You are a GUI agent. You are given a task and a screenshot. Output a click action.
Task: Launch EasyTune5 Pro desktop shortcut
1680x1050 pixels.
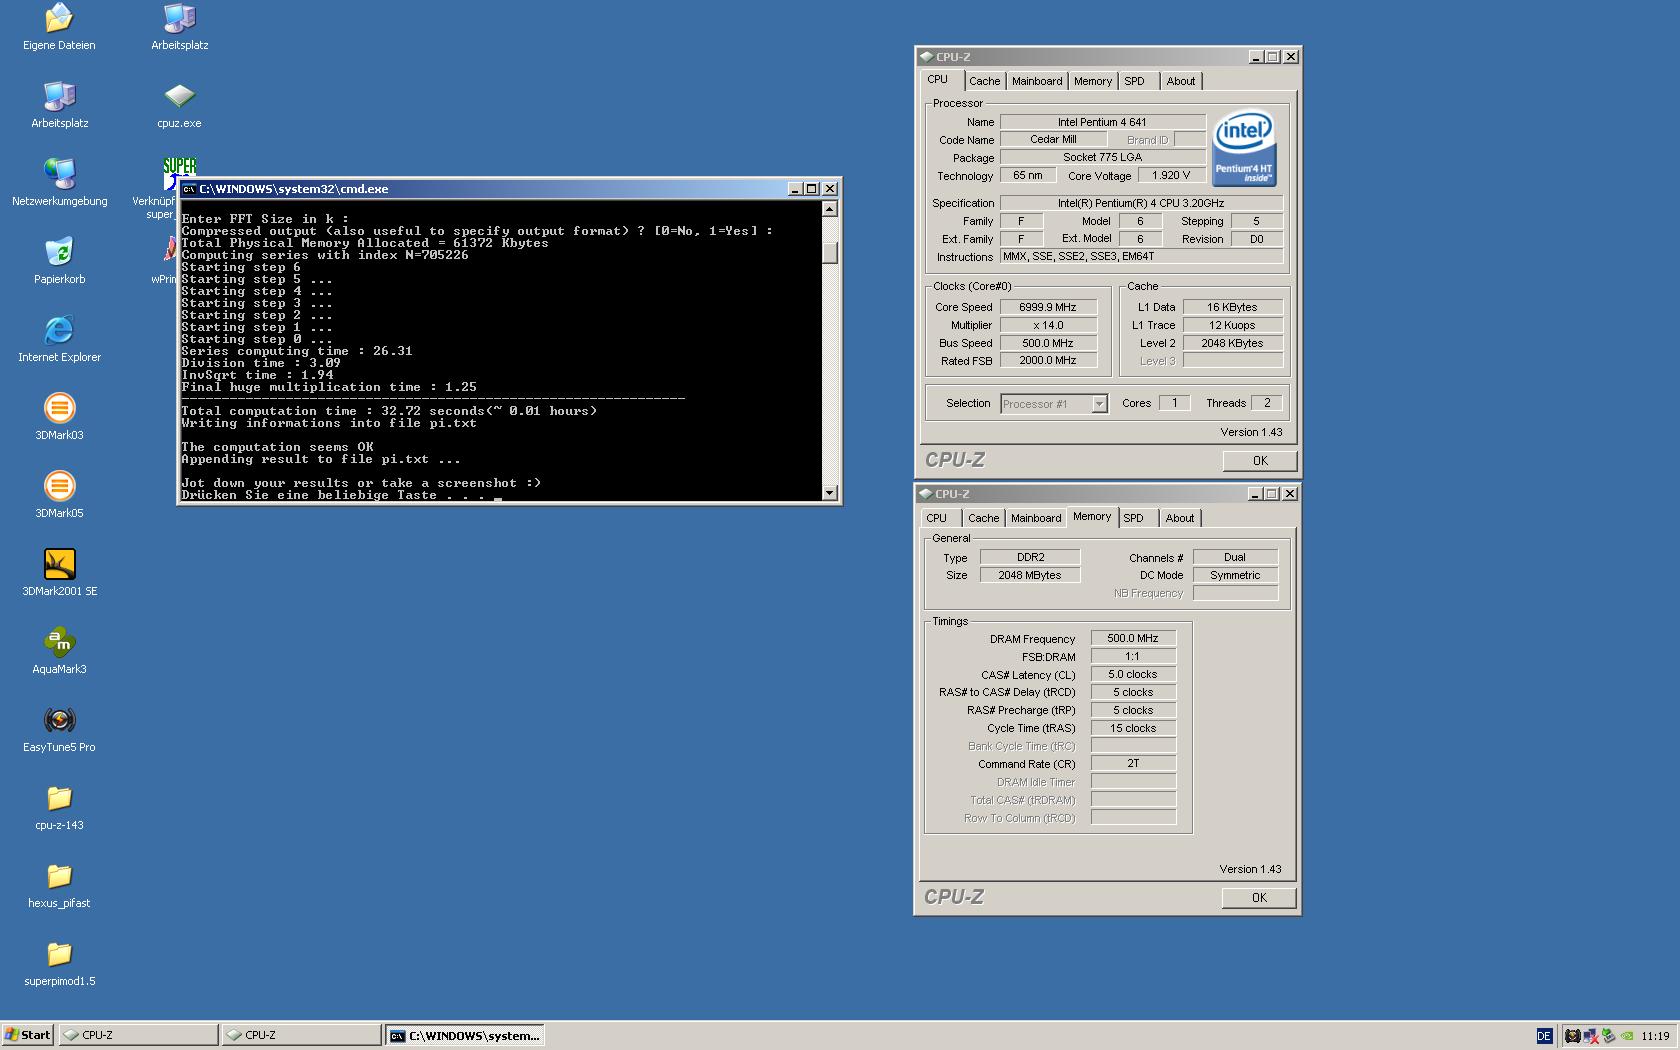click(59, 729)
